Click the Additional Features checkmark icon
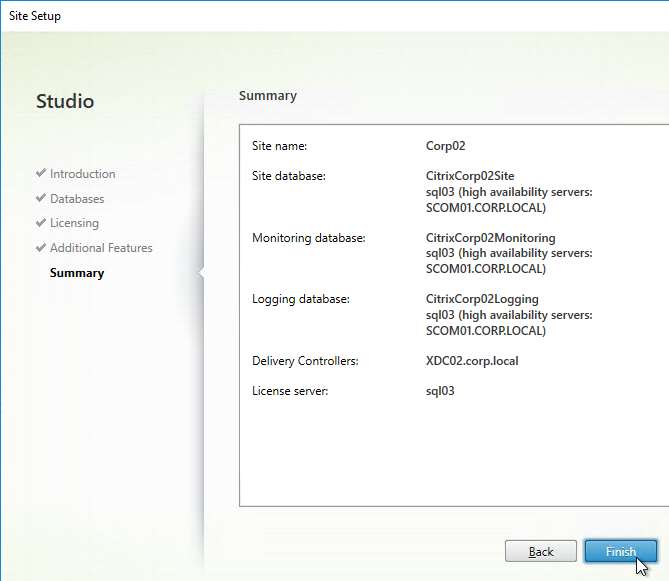The image size is (669, 581). pos(41,247)
